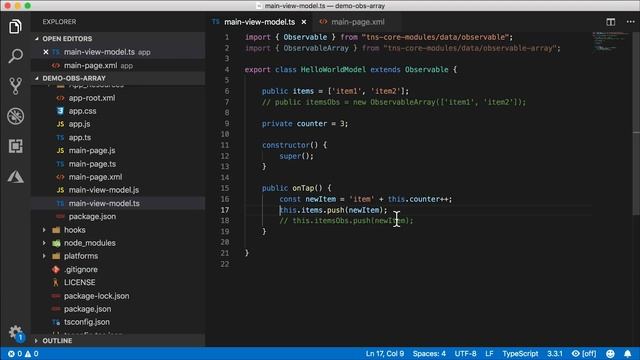Click 'HelloWorldModel' class name in code
This screenshot has height=360, width=640.
pyautogui.click(x=333, y=70)
